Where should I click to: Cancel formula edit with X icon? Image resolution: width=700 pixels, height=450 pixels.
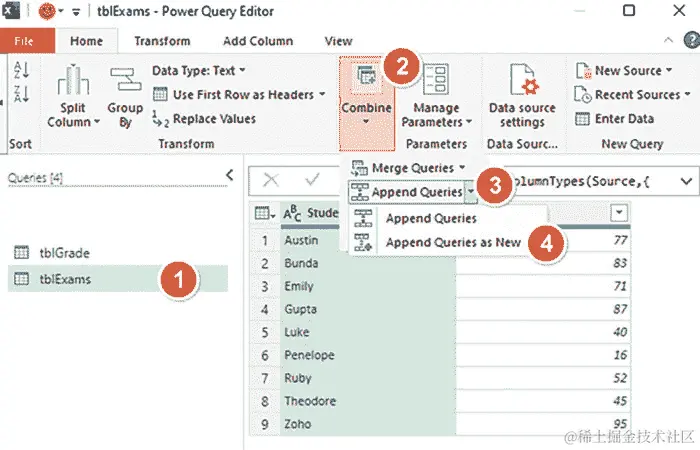pyautogui.click(x=271, y=180)
